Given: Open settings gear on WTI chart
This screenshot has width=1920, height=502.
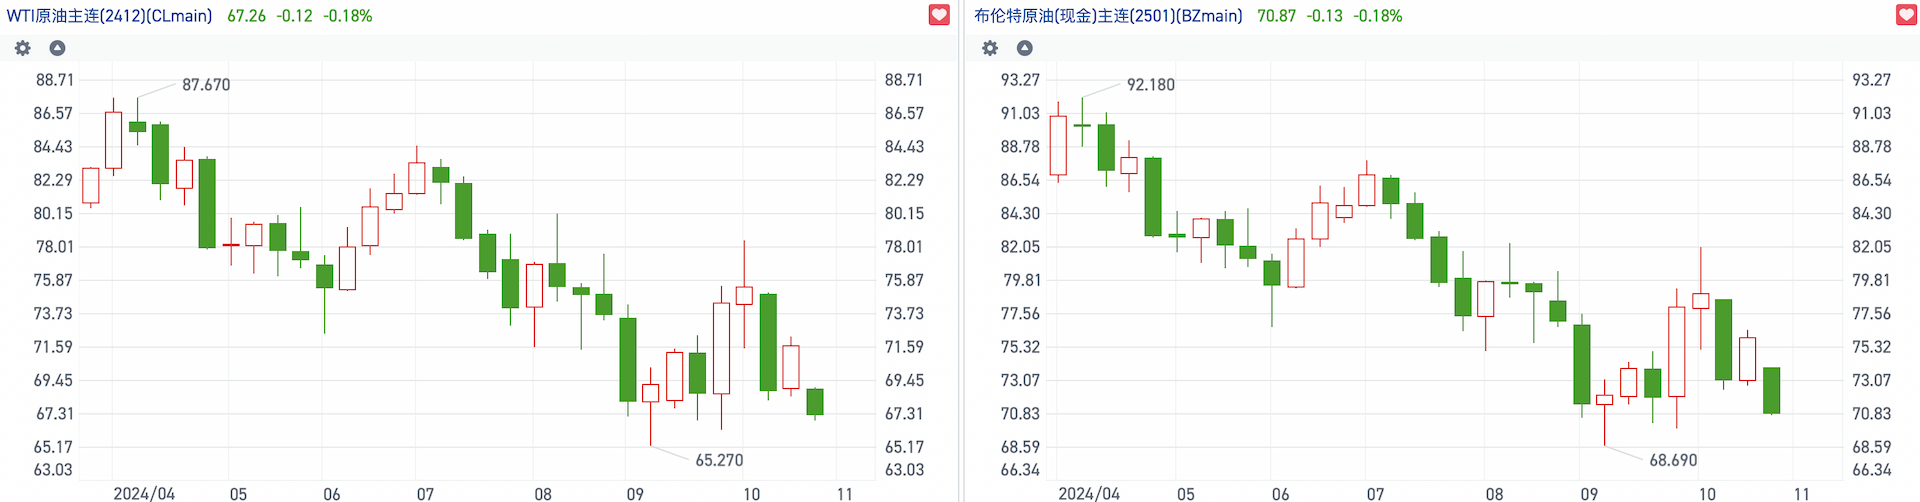Looking at the screenshot, I should coord(23,48).
